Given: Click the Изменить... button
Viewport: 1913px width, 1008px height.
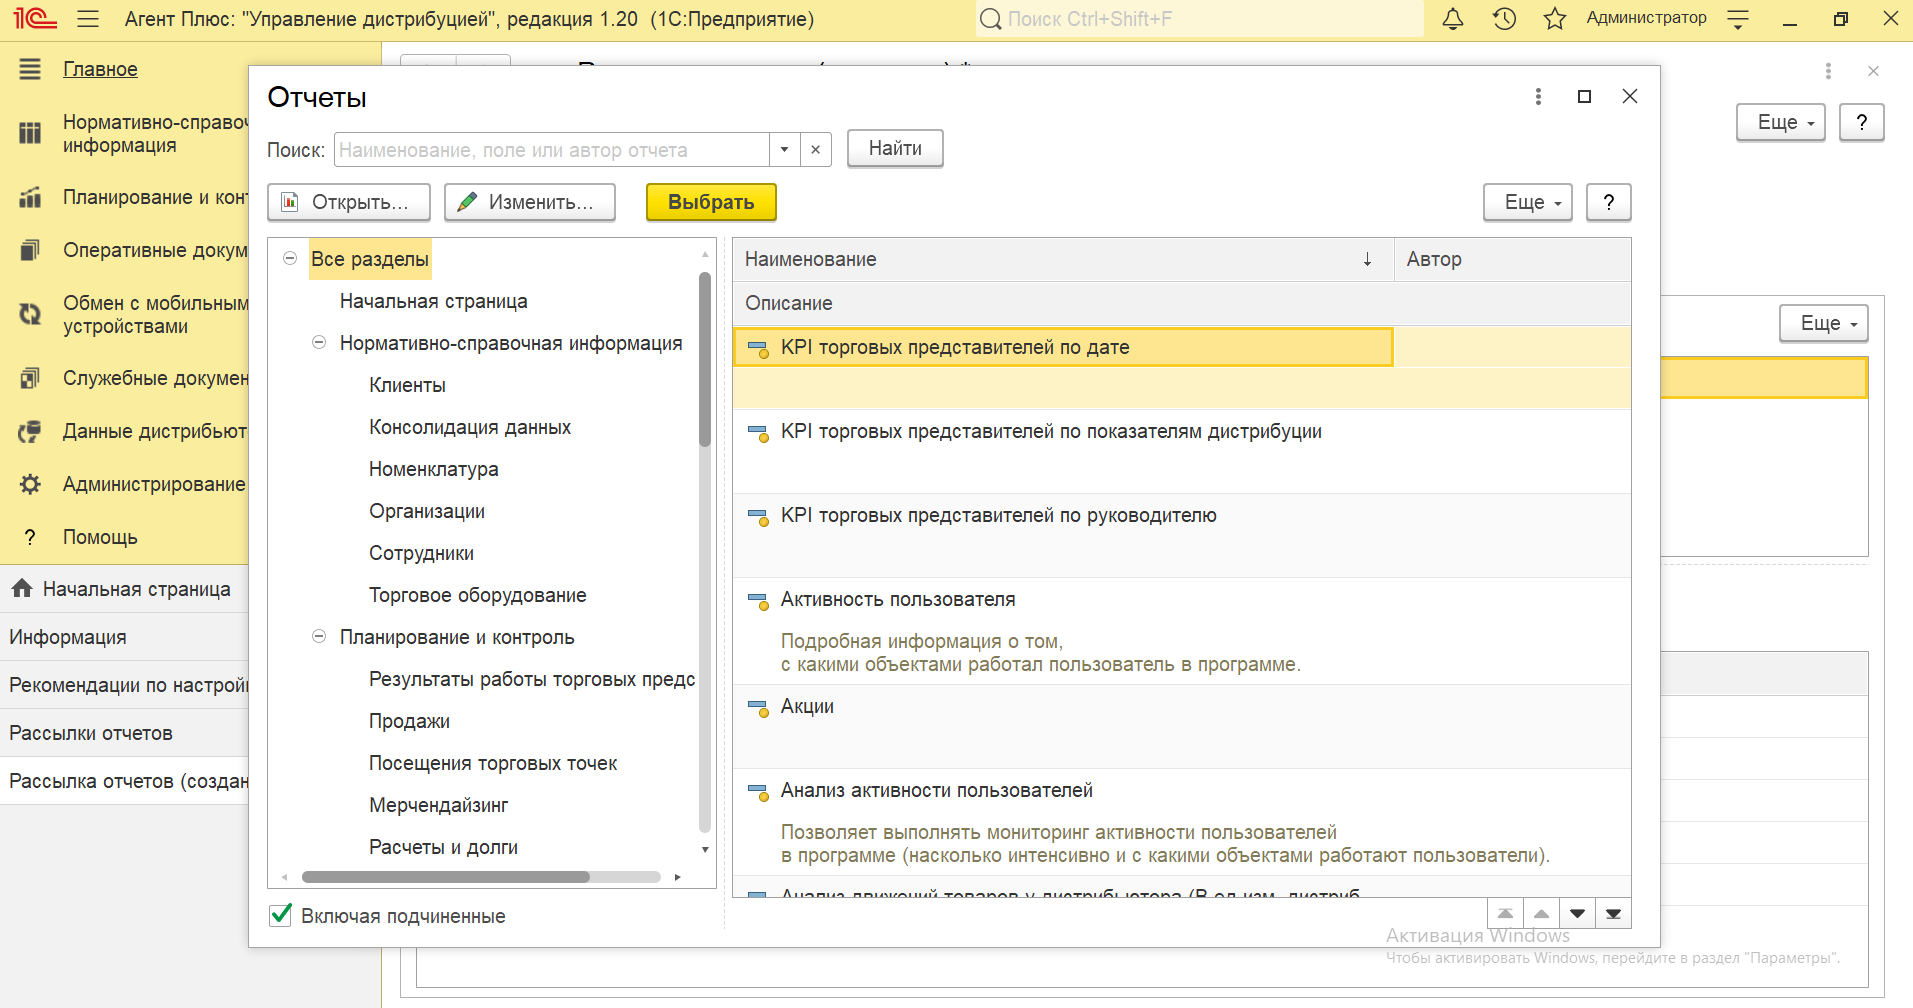Looking at the screenshot, I should (530, 202).
